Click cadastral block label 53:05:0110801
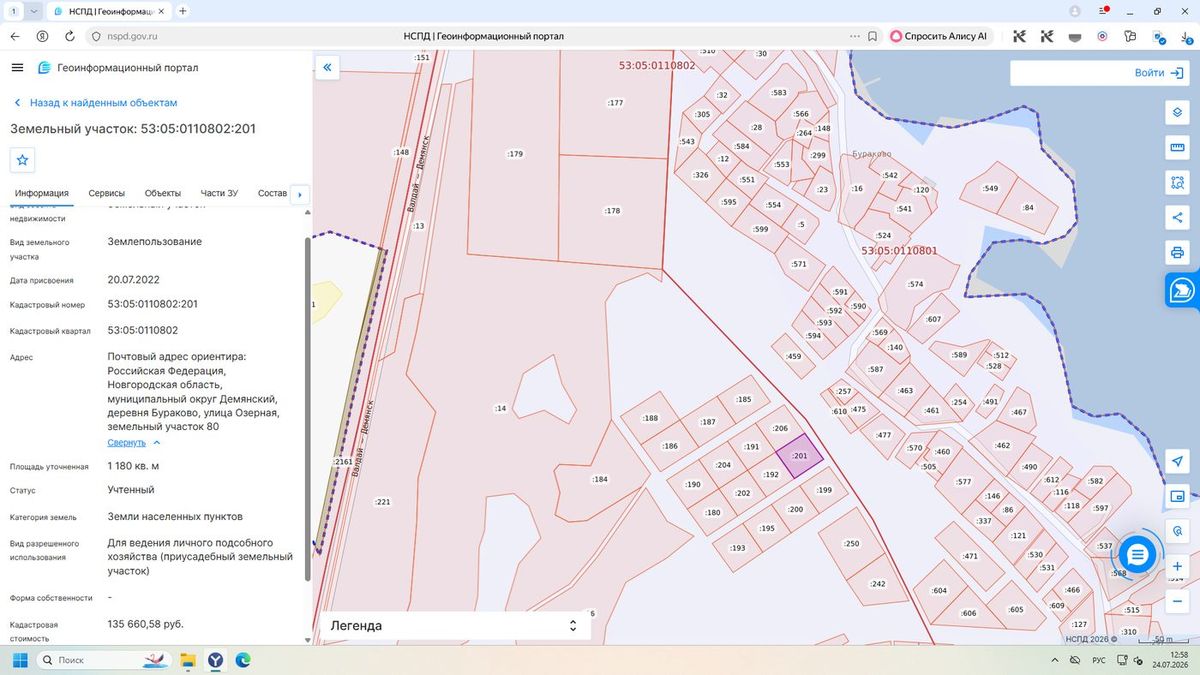The image size is (1200, 675). [x=899, y=251]
